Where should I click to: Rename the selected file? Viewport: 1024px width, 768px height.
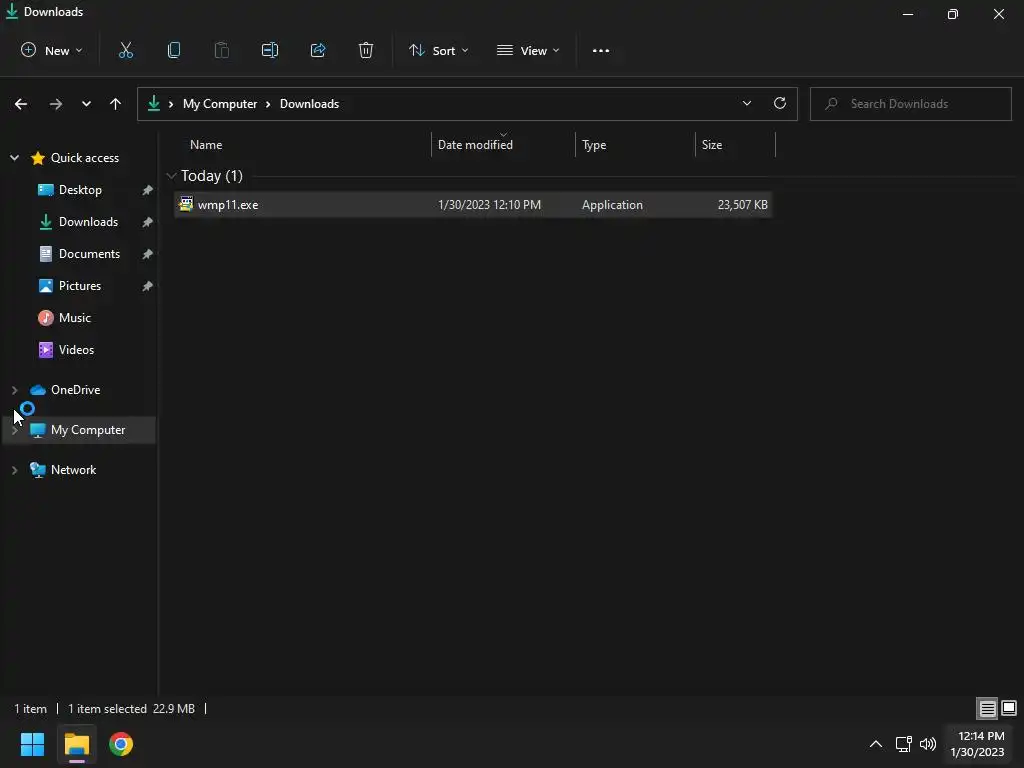click(270, 50)
